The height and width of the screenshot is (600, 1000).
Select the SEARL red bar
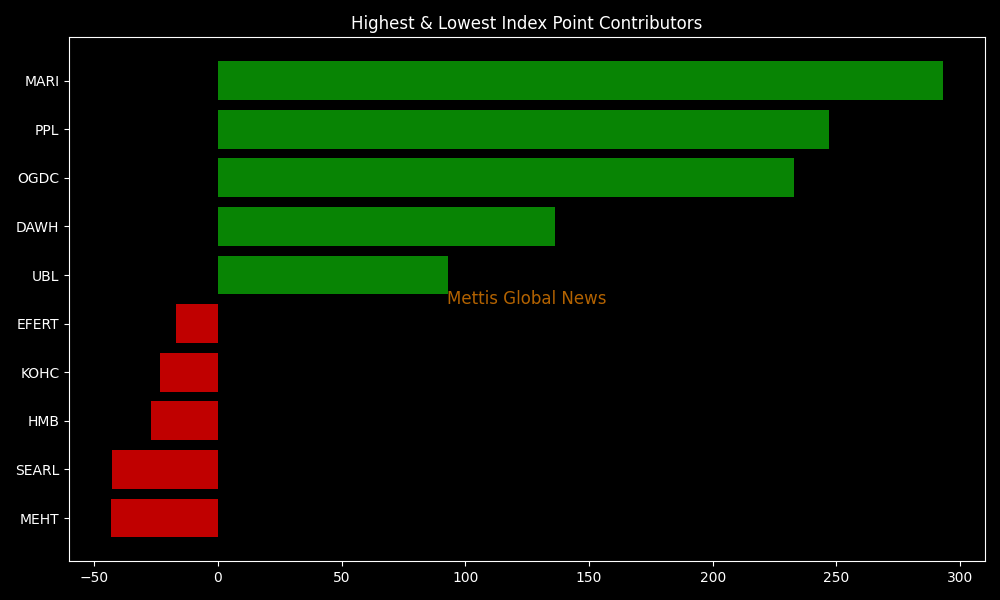click(x=165, y=470)
